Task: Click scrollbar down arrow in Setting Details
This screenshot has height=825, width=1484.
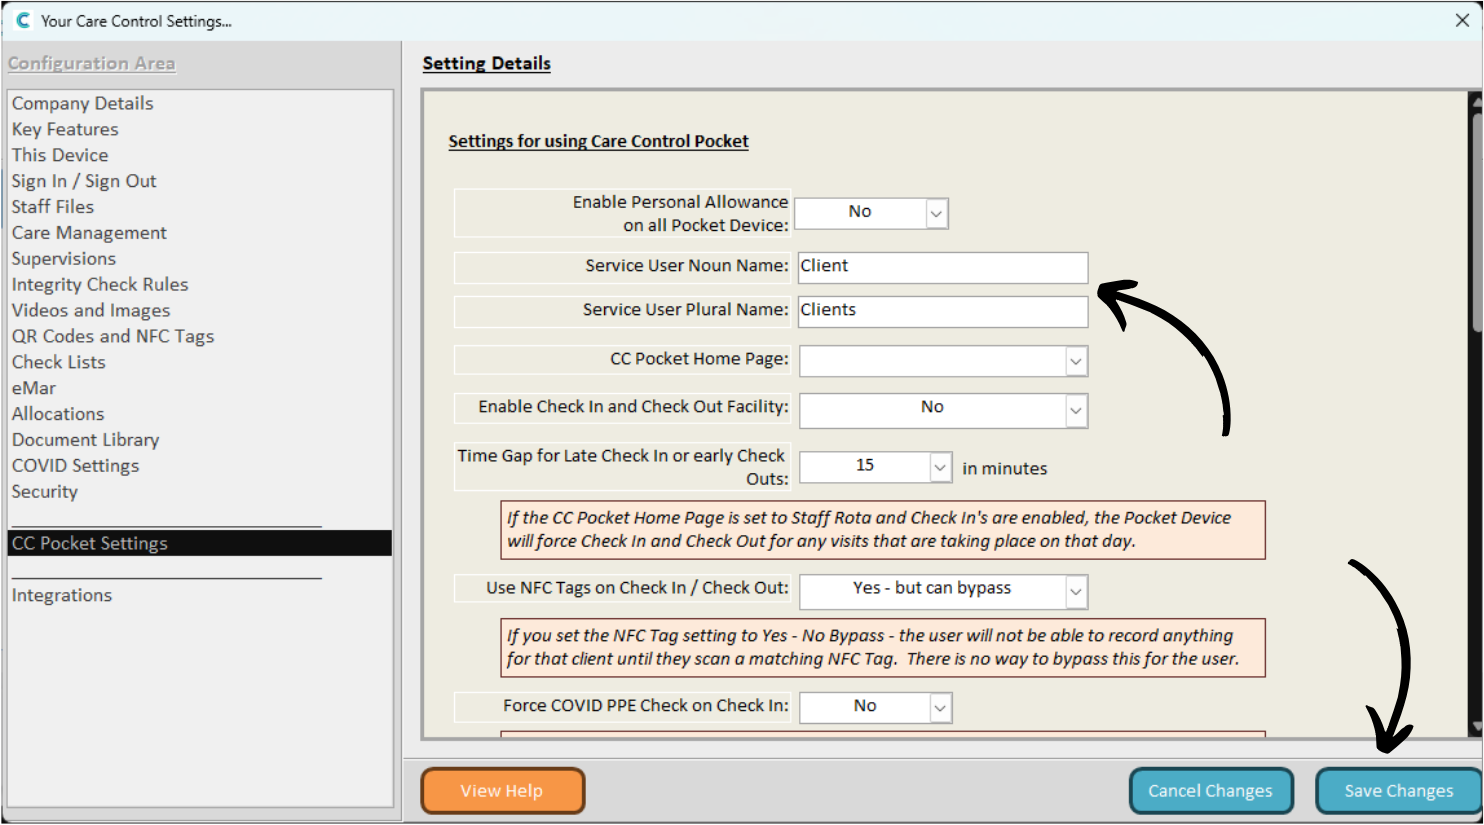Action: (x=1476, y=727)
